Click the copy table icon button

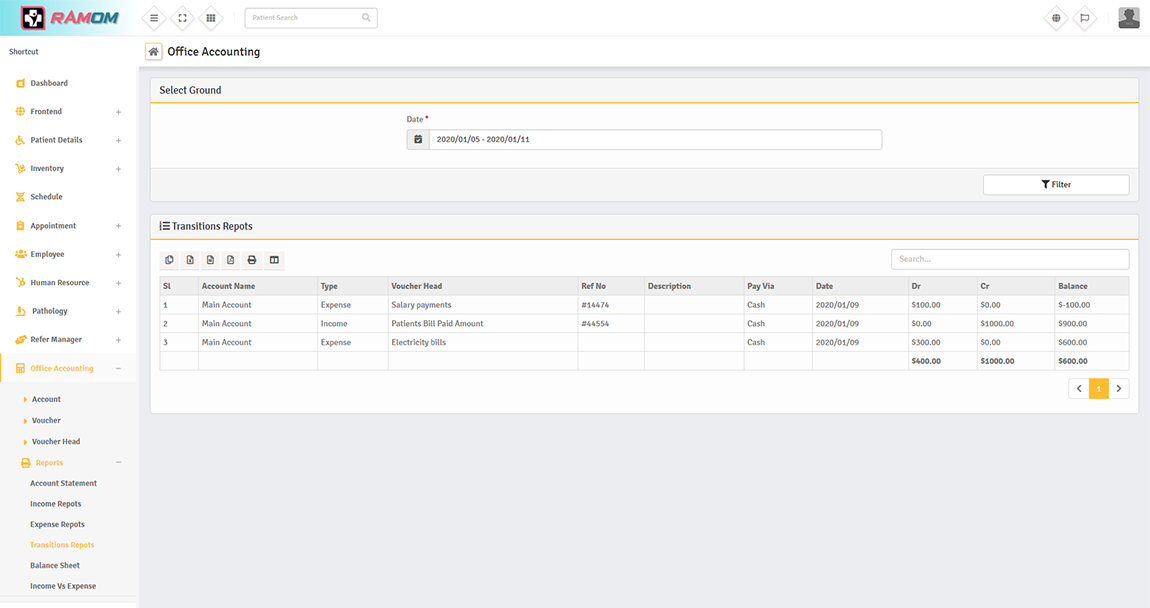(x=169, y=260)
